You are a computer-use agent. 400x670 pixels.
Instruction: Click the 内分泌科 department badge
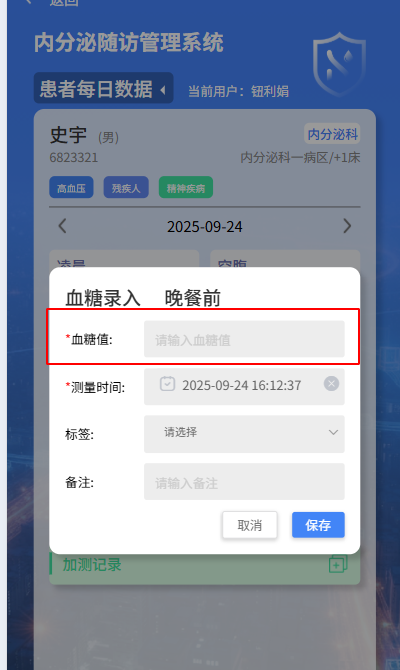(332, 134)
